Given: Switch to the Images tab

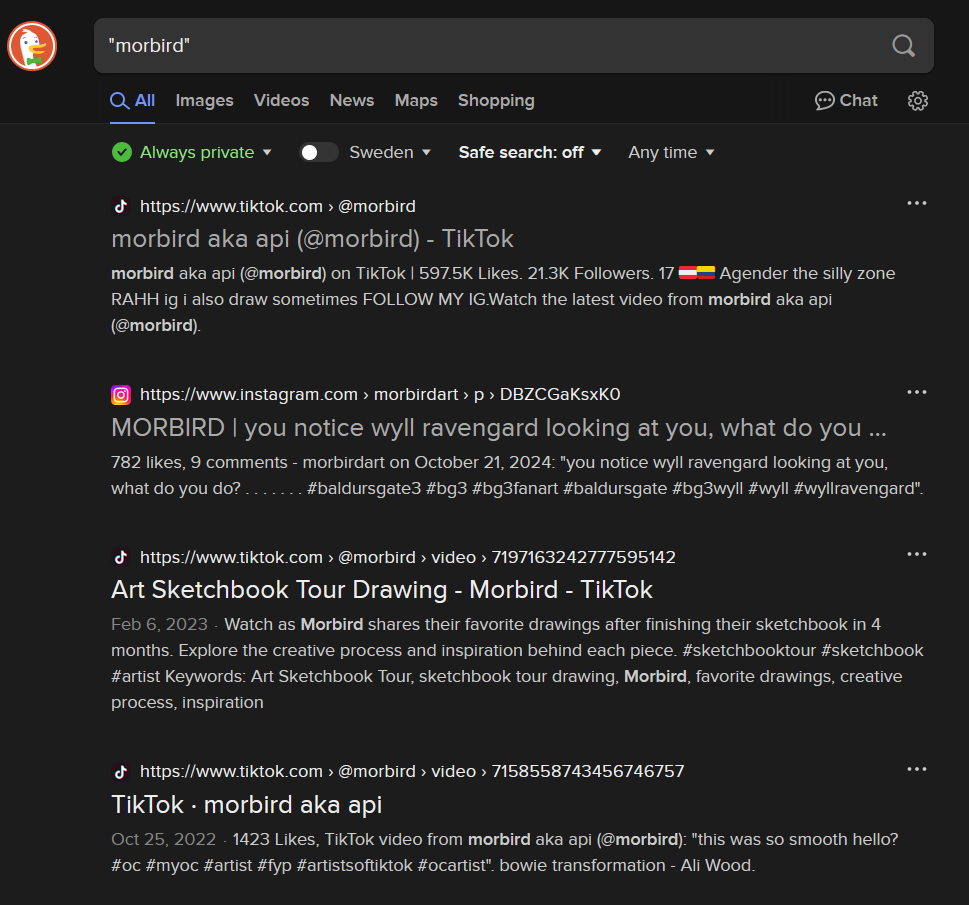Looking at the screenshot, I should [x=205, y=101].
